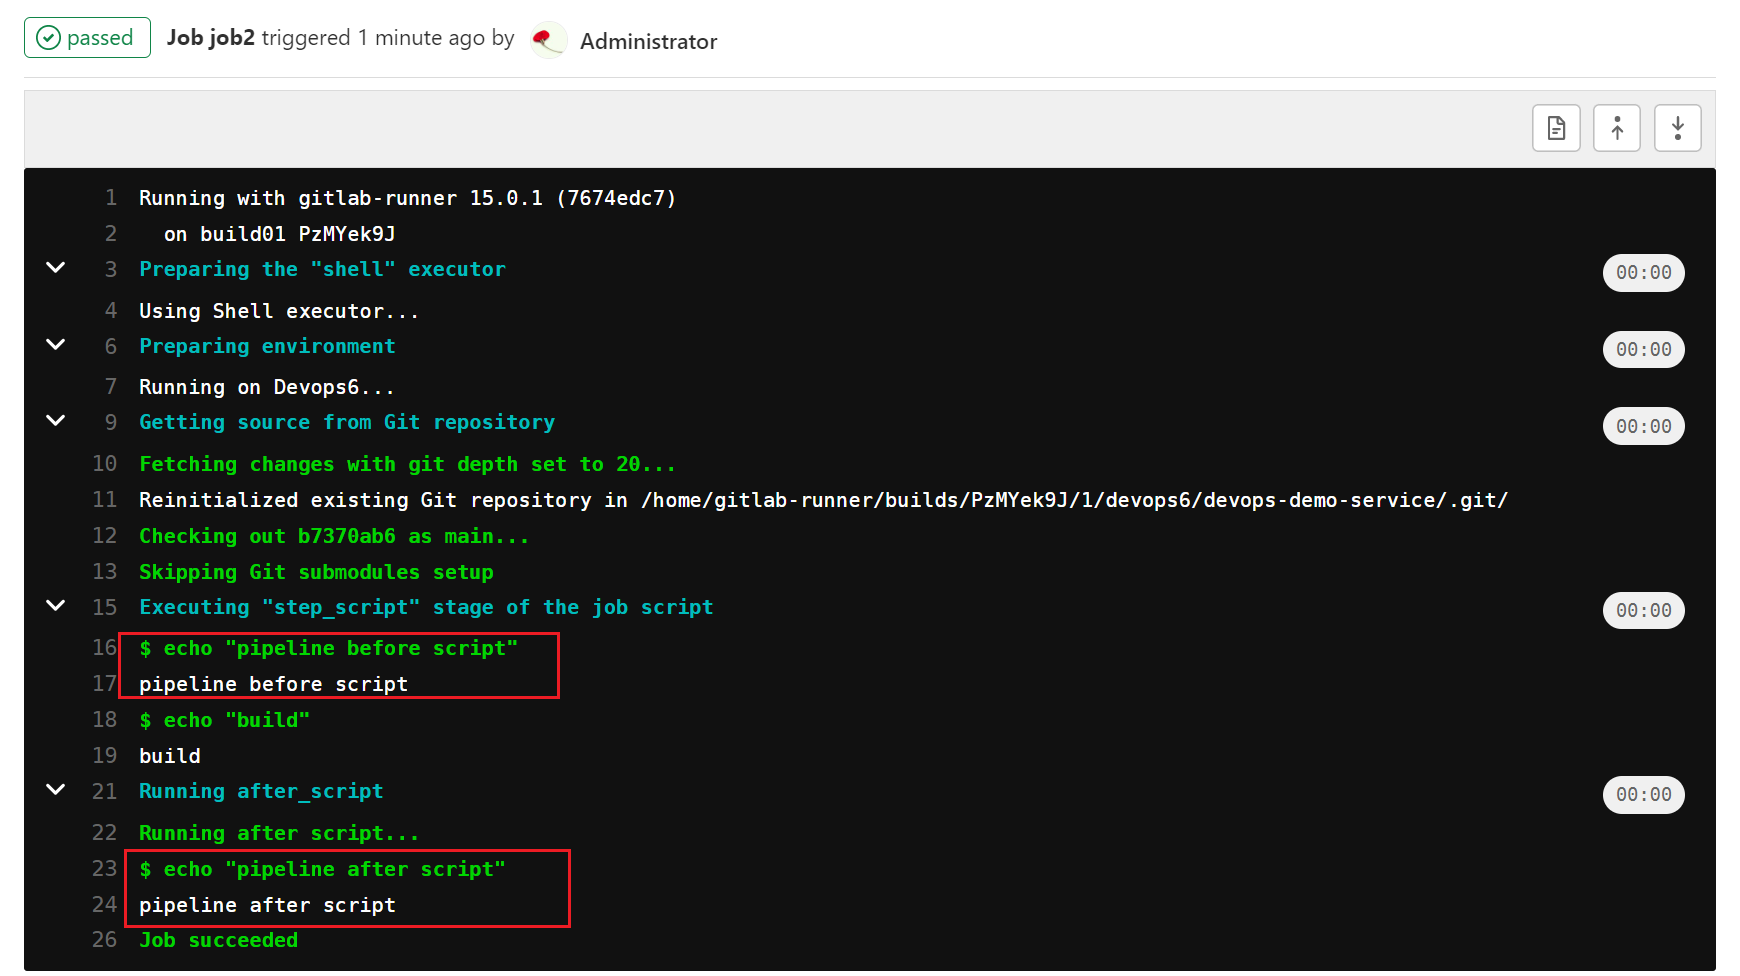Click the echo "build" command line
Viewport: 1740px width, 976px height.
(224, 720)
